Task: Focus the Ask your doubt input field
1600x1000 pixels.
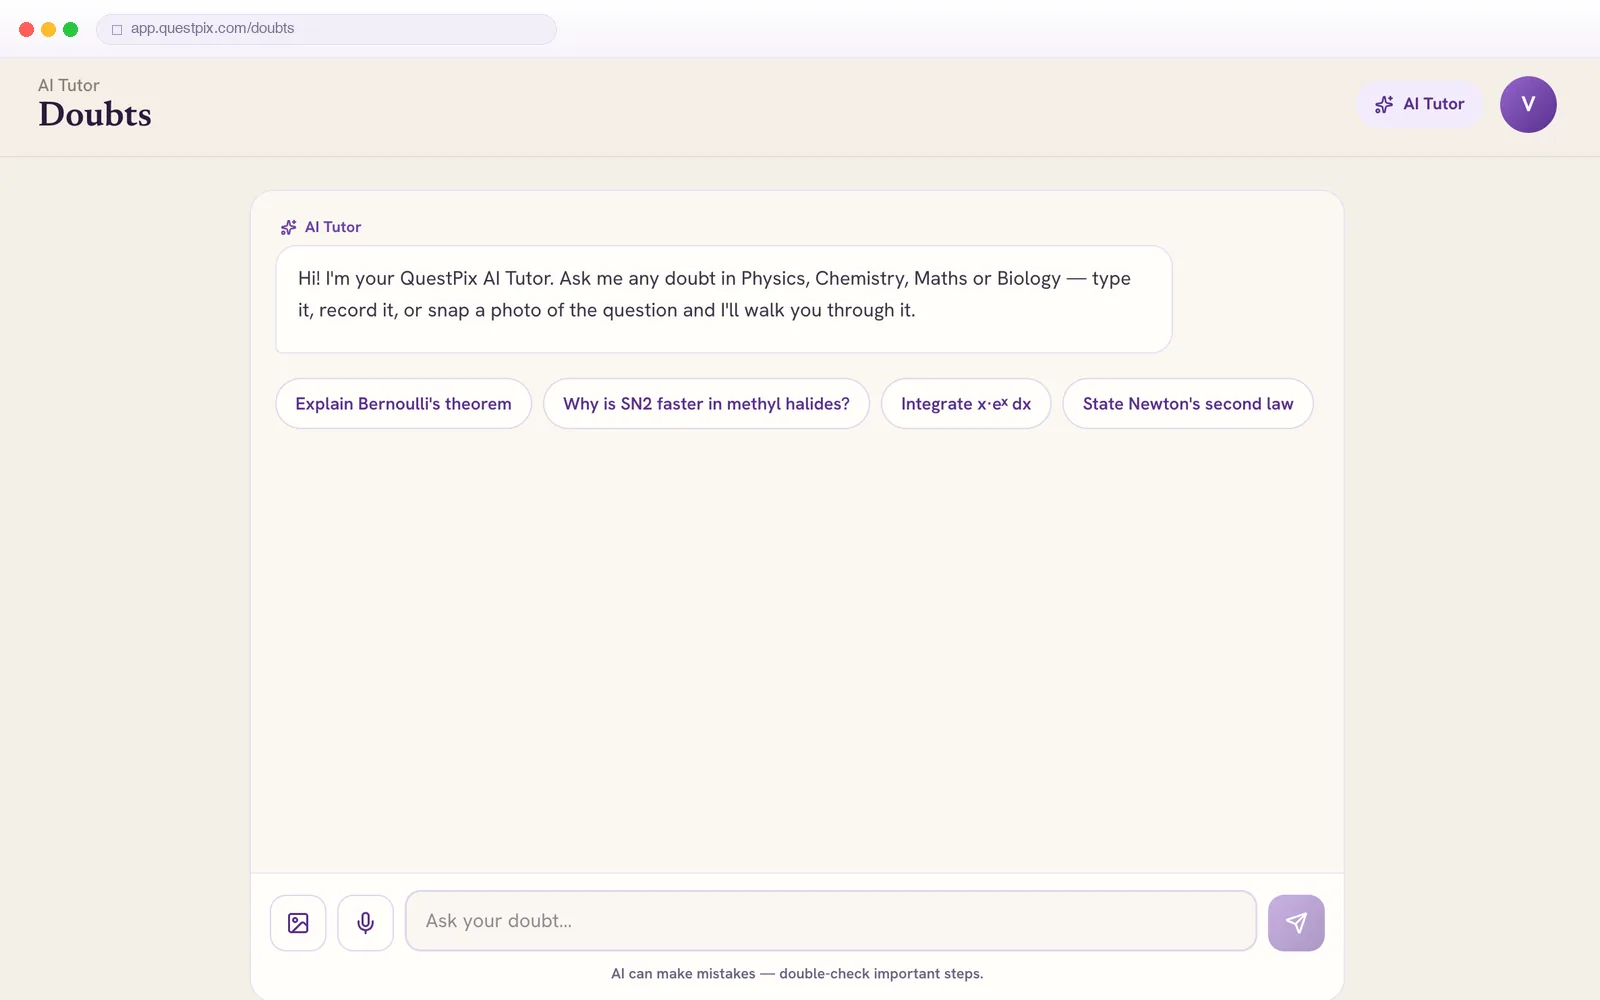Action: (x=831, y=921)
